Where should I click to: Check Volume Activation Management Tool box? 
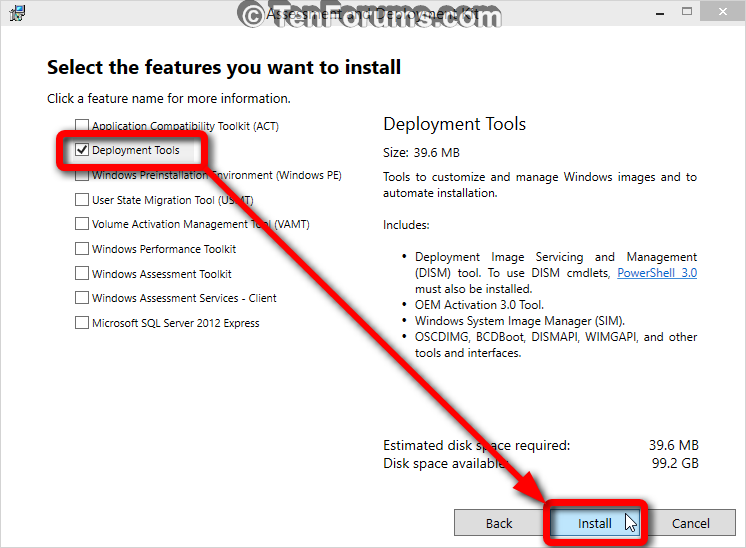[82, 224]
